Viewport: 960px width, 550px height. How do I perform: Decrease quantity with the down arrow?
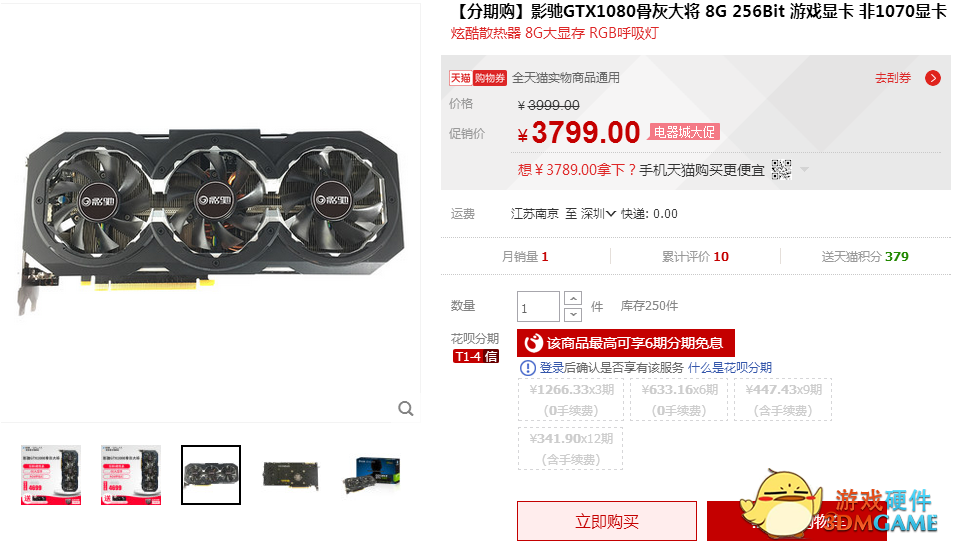pyautogui.click(x=572, y=314)
